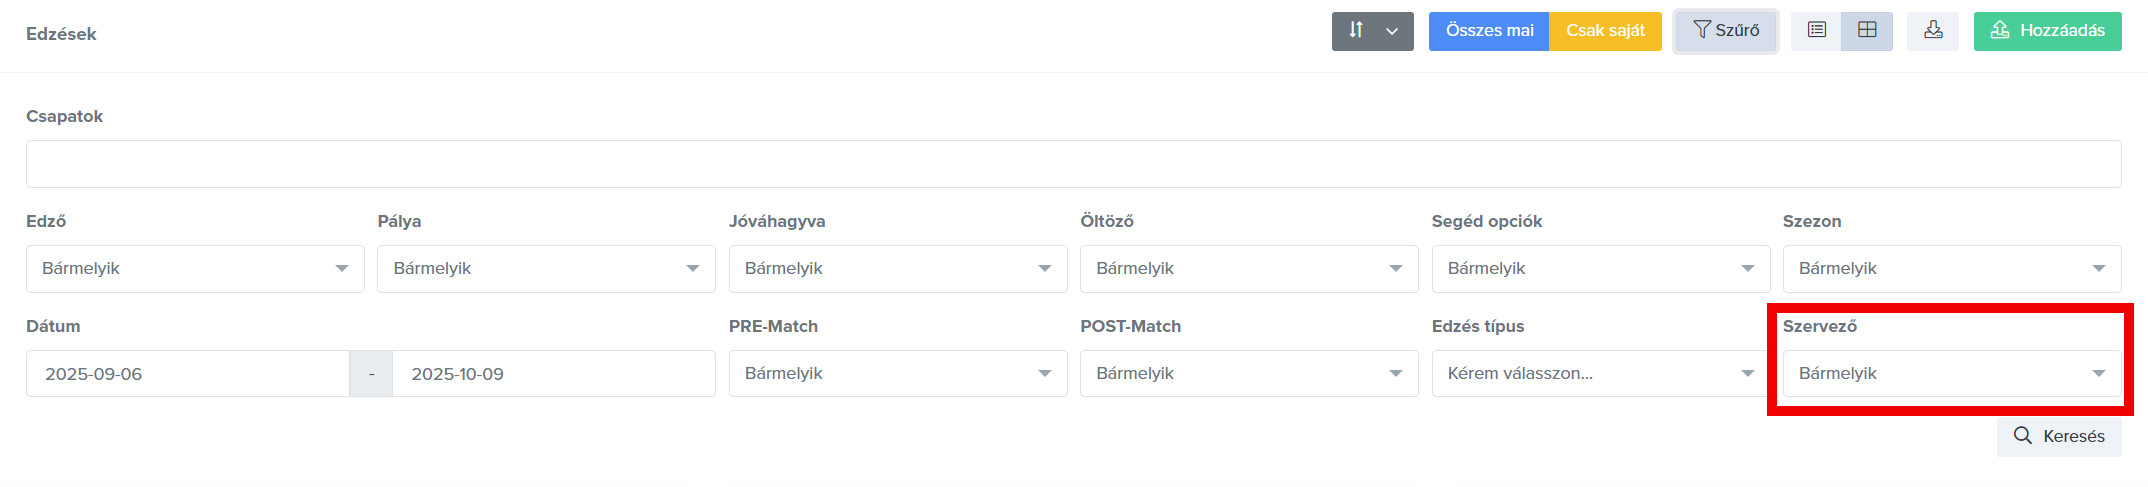
Task: Toggle the Szűrő filter panel
Action: tap(1726, 31)
